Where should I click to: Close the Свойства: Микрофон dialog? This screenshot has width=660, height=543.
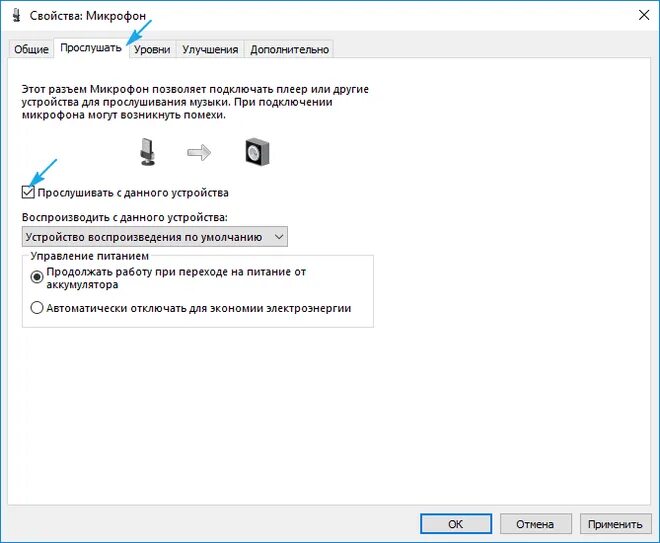[644, 16]
